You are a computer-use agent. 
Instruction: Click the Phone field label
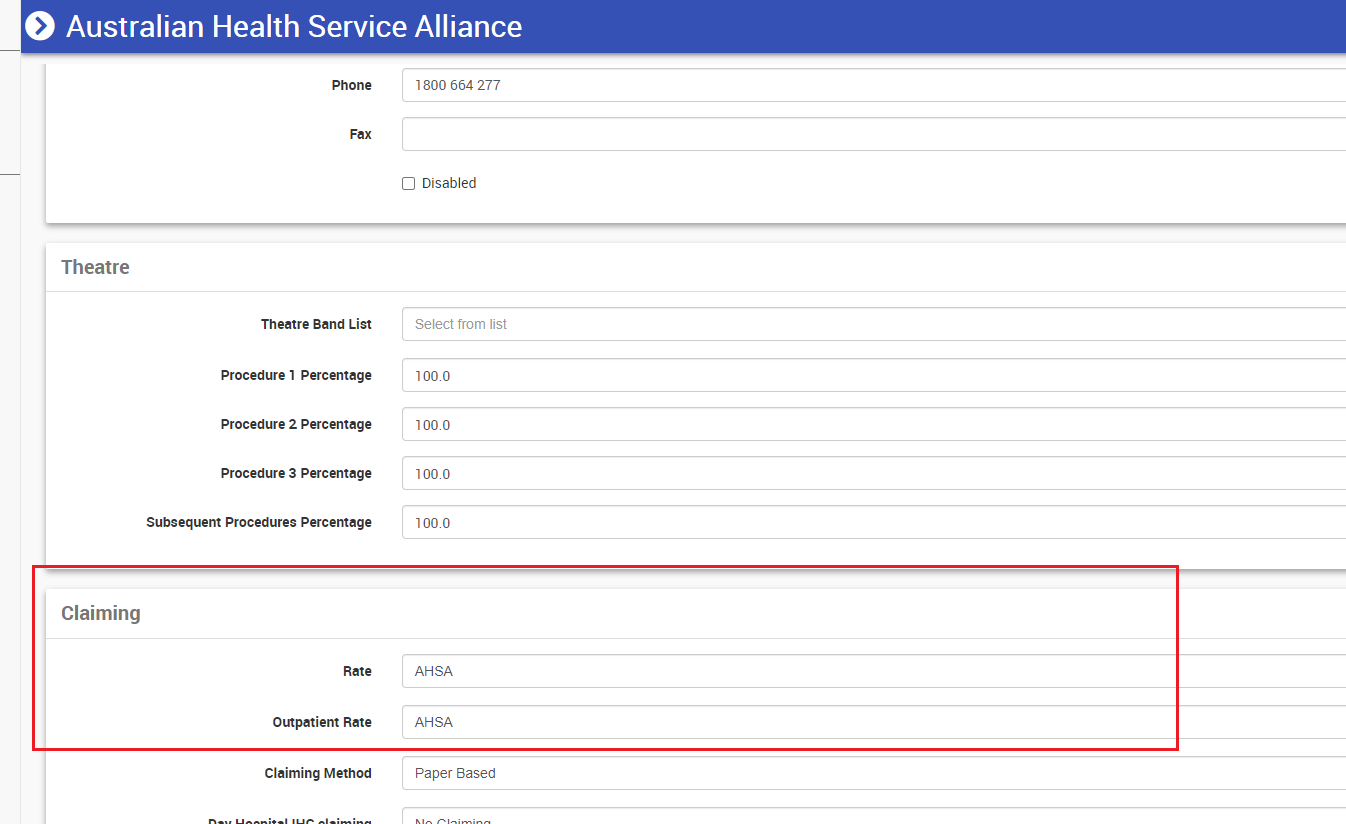(x=352, y=85)
